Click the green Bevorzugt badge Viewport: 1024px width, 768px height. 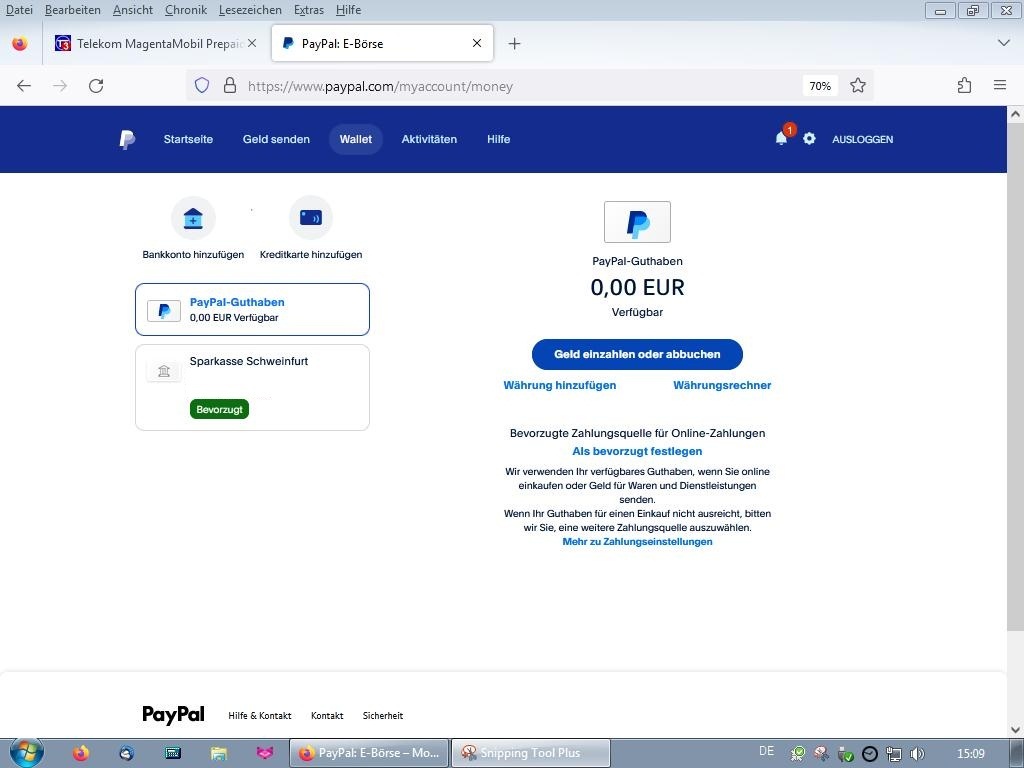pos(219,409)
